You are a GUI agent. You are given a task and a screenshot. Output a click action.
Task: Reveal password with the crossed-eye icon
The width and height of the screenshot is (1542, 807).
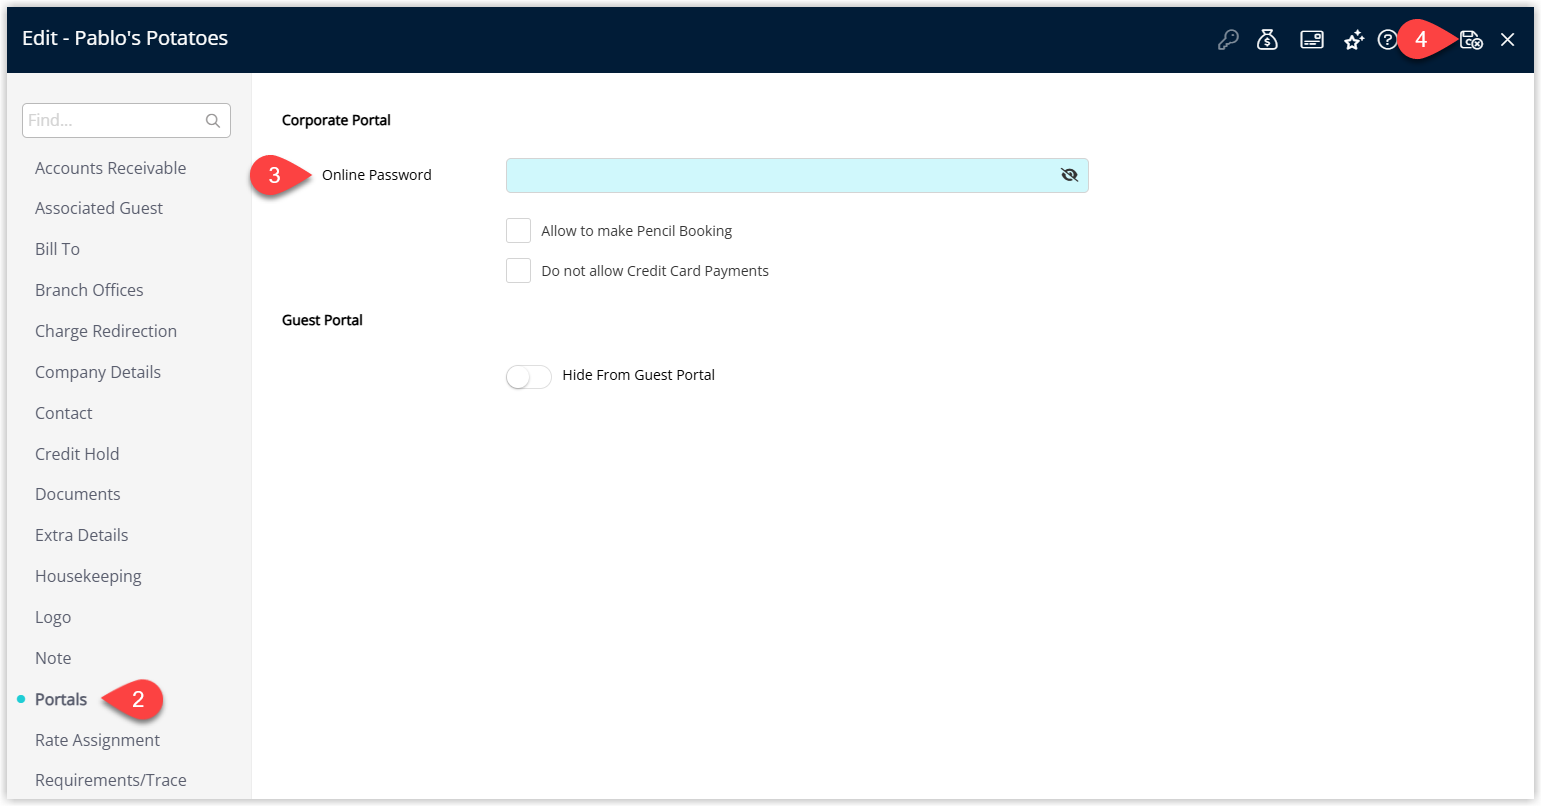(x=1069, y=175)
